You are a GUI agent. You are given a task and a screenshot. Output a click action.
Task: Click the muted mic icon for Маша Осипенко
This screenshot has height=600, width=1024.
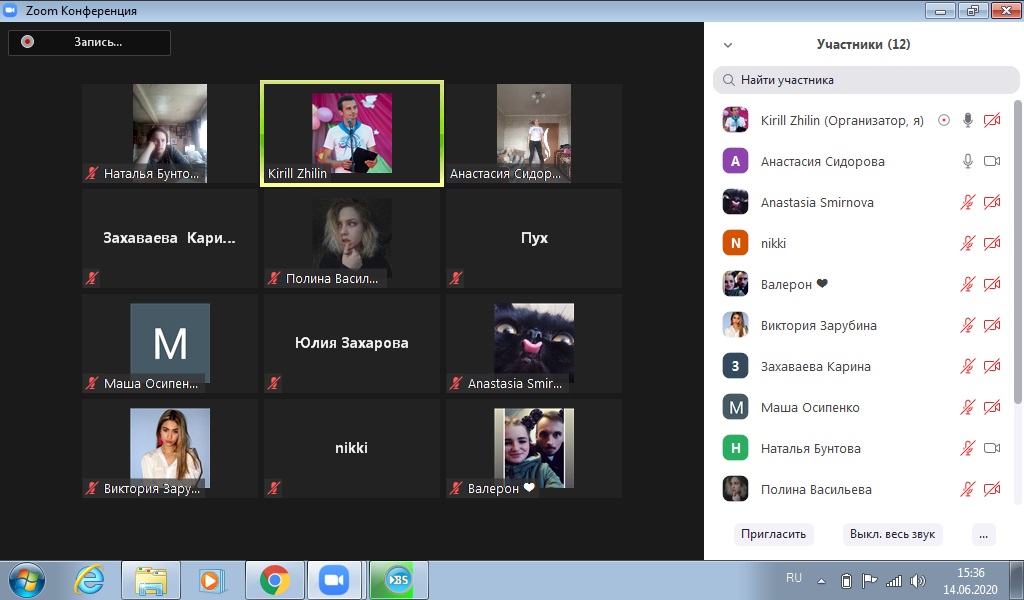tap(967, 407)
